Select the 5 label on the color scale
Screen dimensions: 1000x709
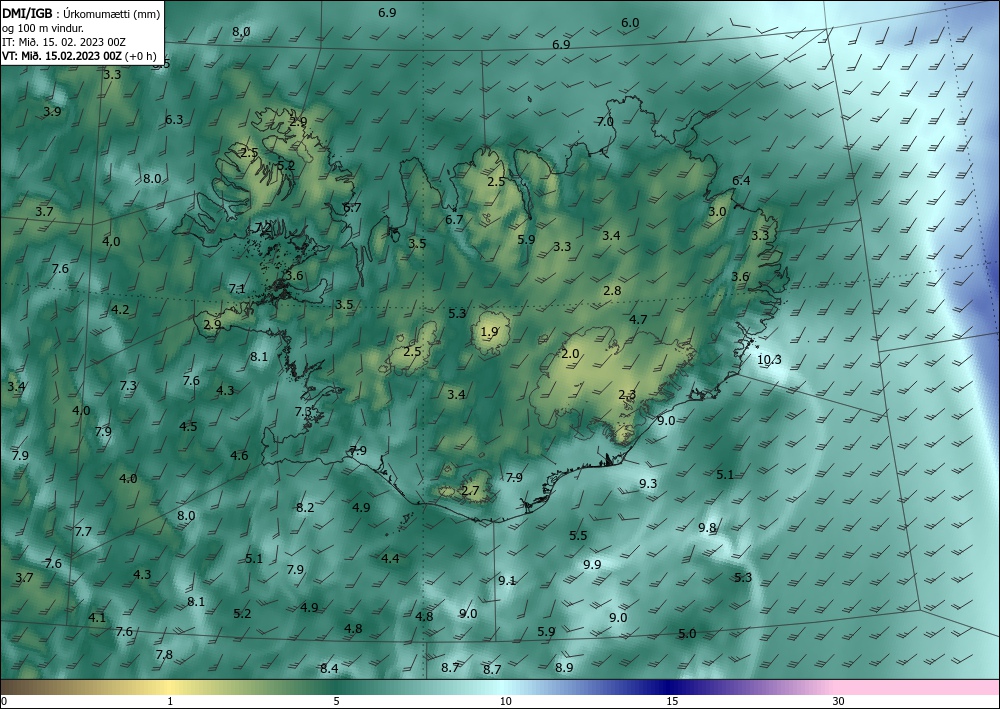[x=337, y=702]
